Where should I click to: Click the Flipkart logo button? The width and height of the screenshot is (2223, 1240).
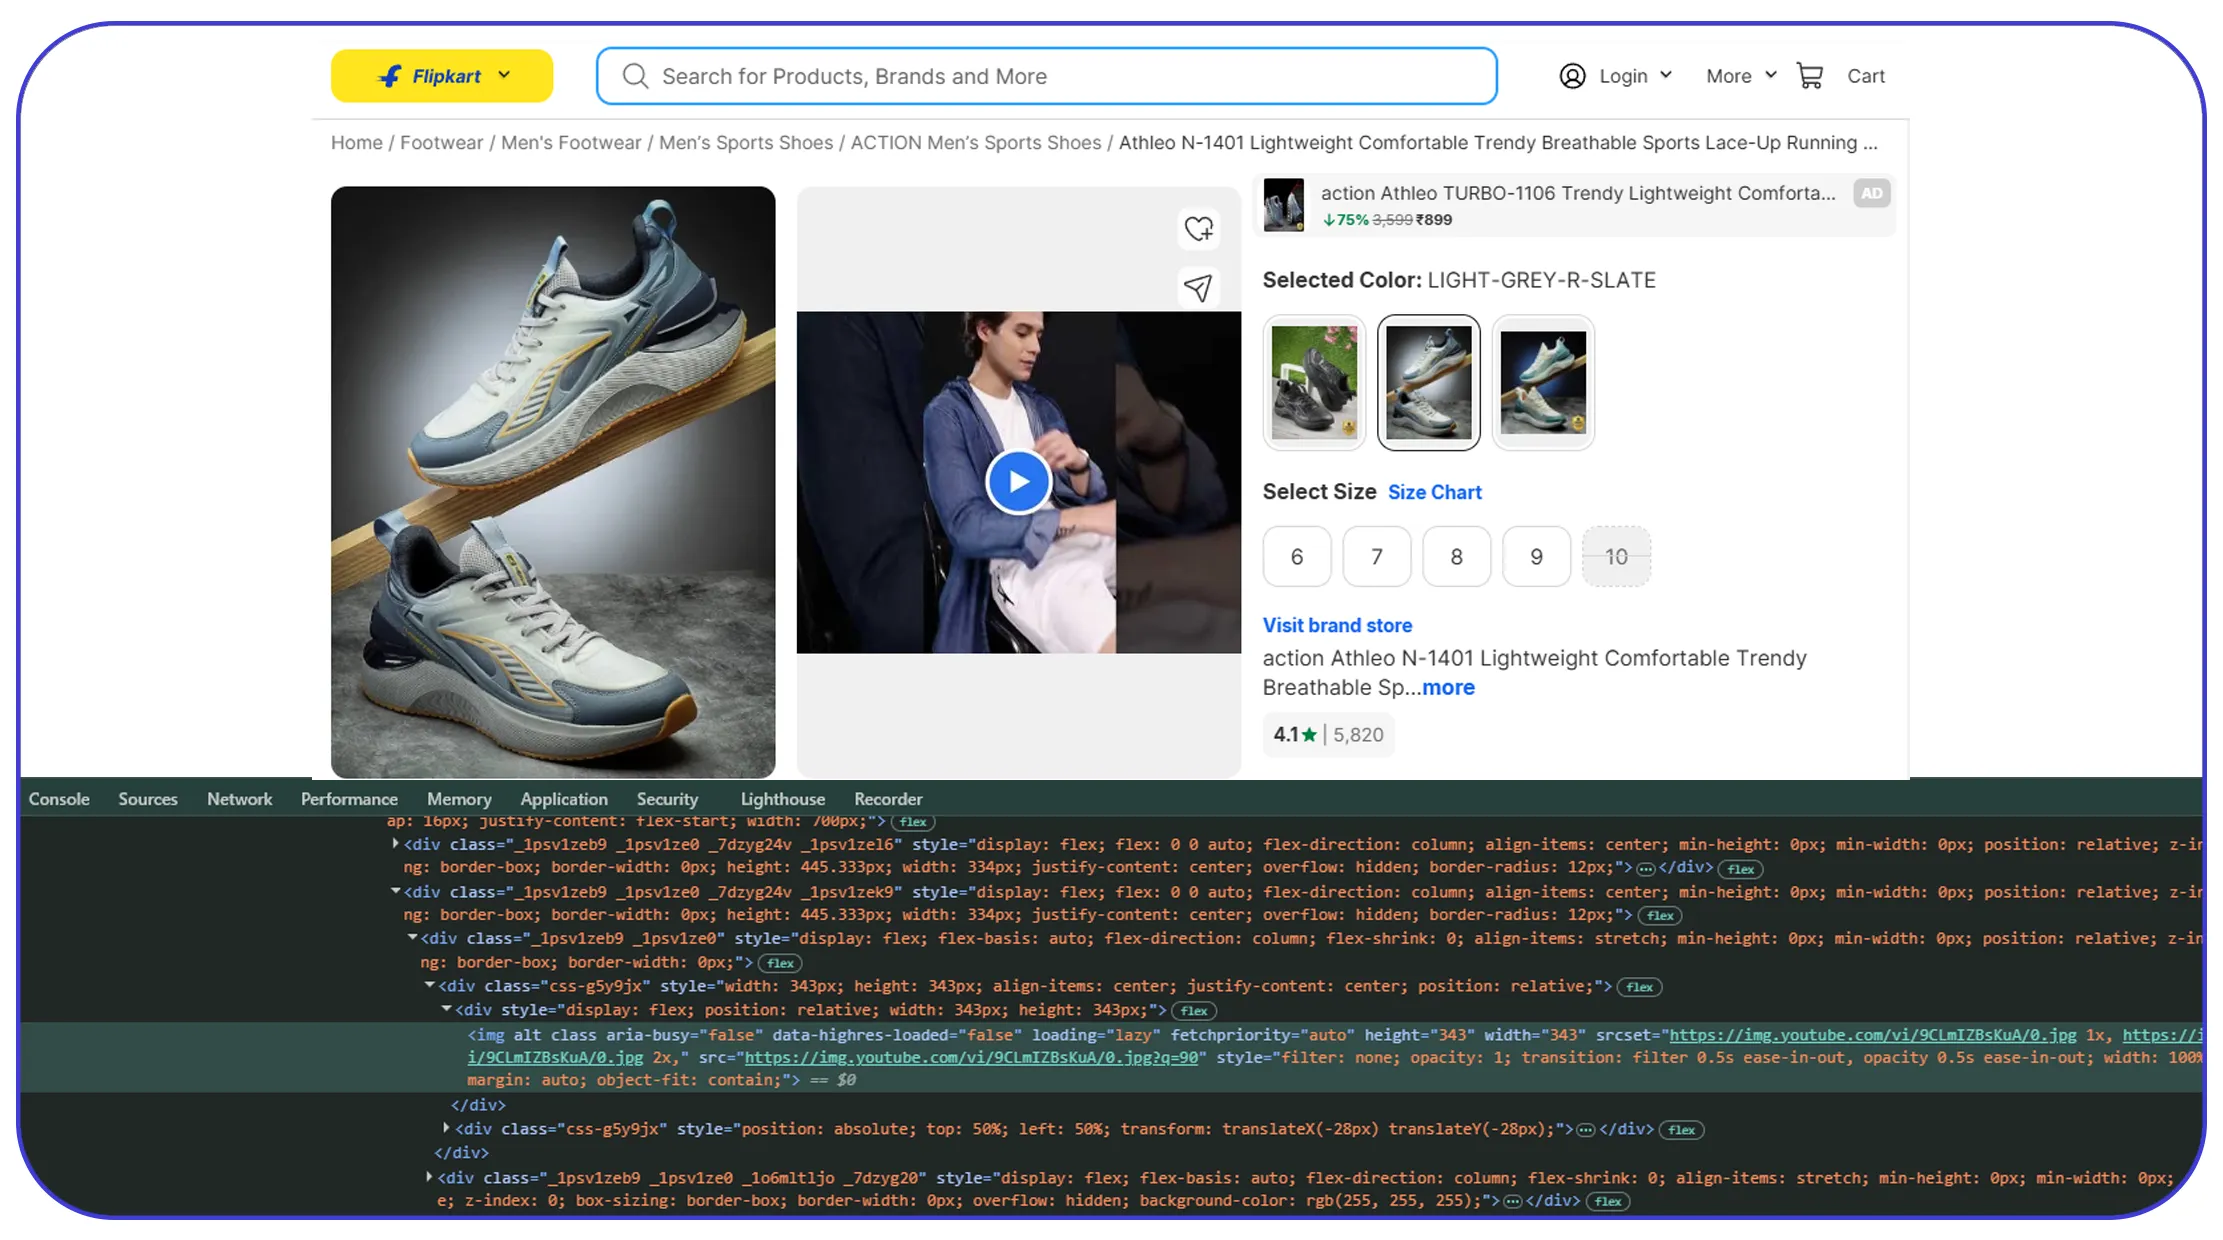pyautogui.click(x=441, y=76)
